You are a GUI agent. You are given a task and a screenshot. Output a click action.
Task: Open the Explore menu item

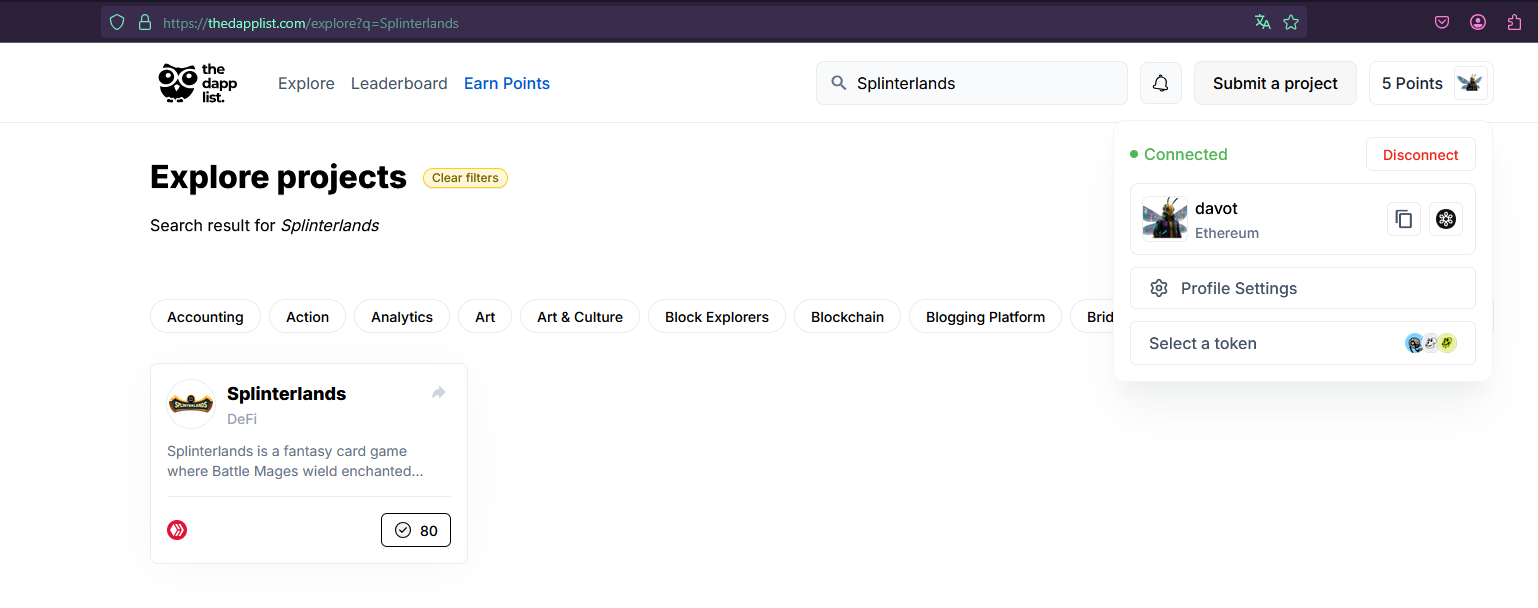pyautogui.click(x=306, y=83)
